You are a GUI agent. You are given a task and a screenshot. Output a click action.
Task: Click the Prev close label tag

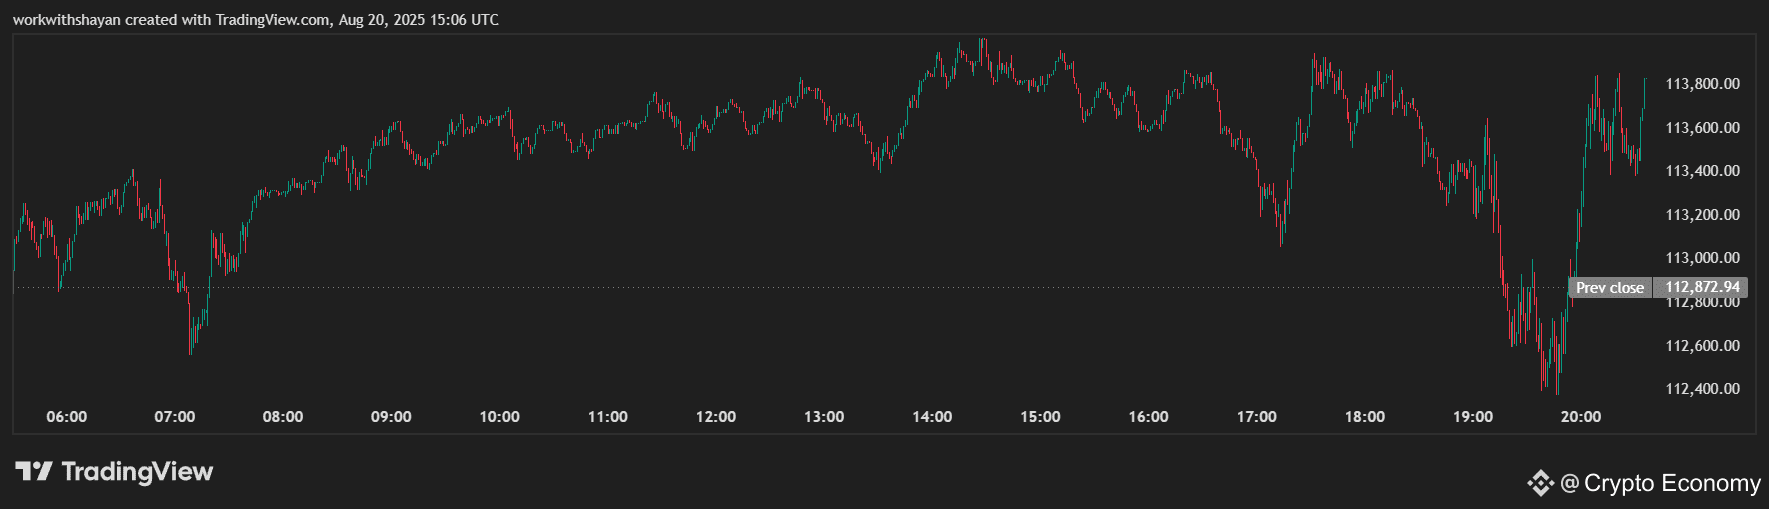1610,288
